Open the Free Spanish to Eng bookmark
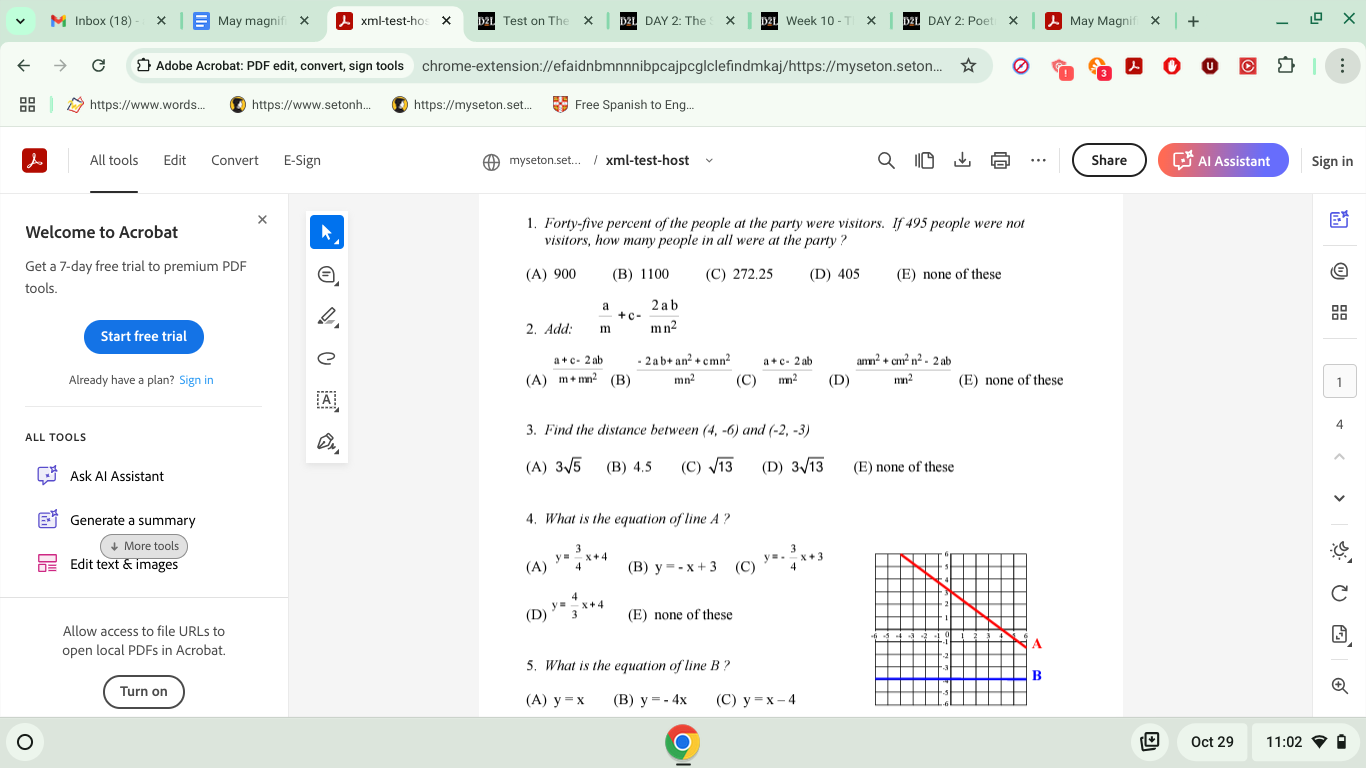Screen dimensions: 1366x768 [623, 104]
